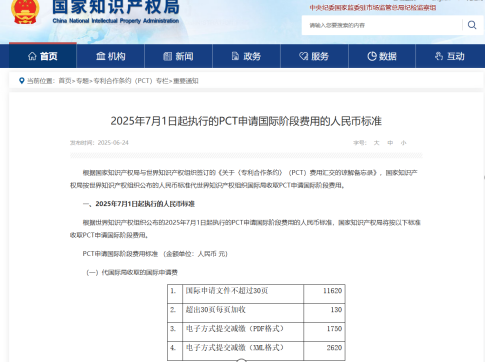Set font size to 小
The image size is (485, 362).
point(404,143)
